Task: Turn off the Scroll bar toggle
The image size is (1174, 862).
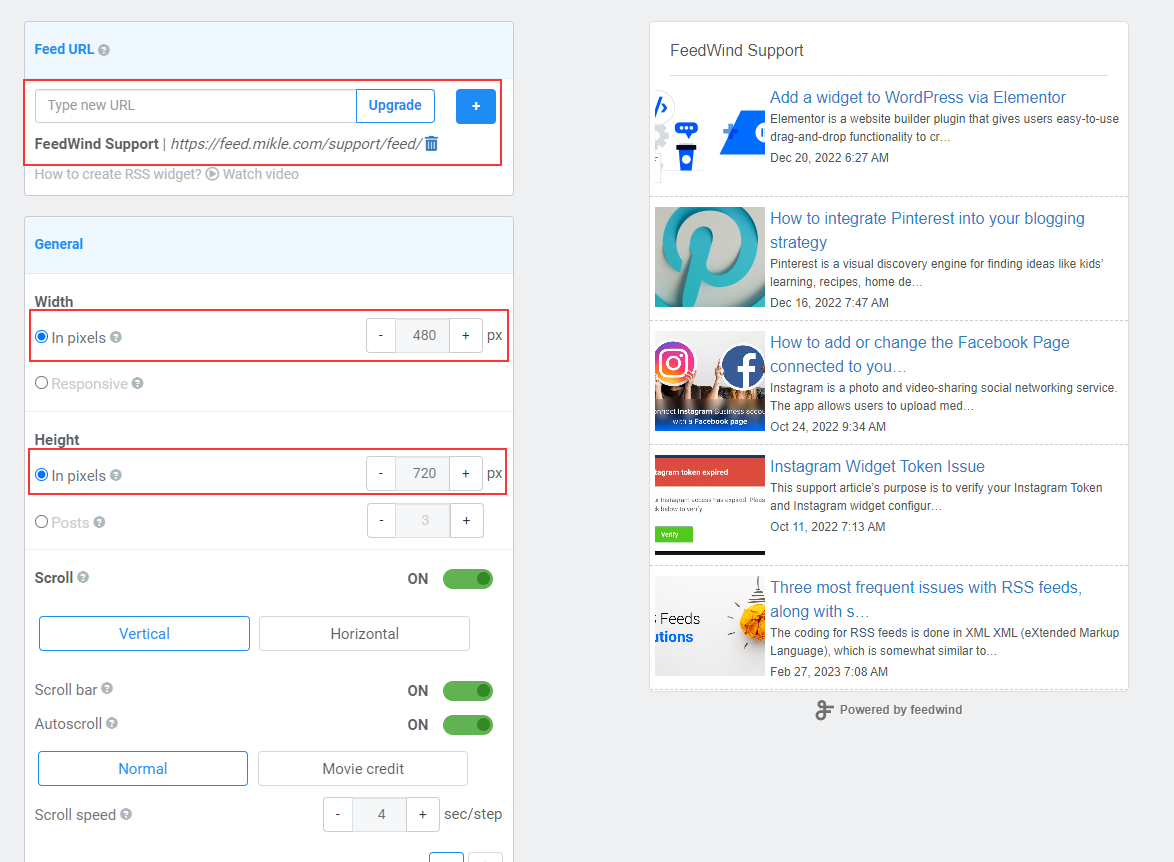Action: pos(468,690)
